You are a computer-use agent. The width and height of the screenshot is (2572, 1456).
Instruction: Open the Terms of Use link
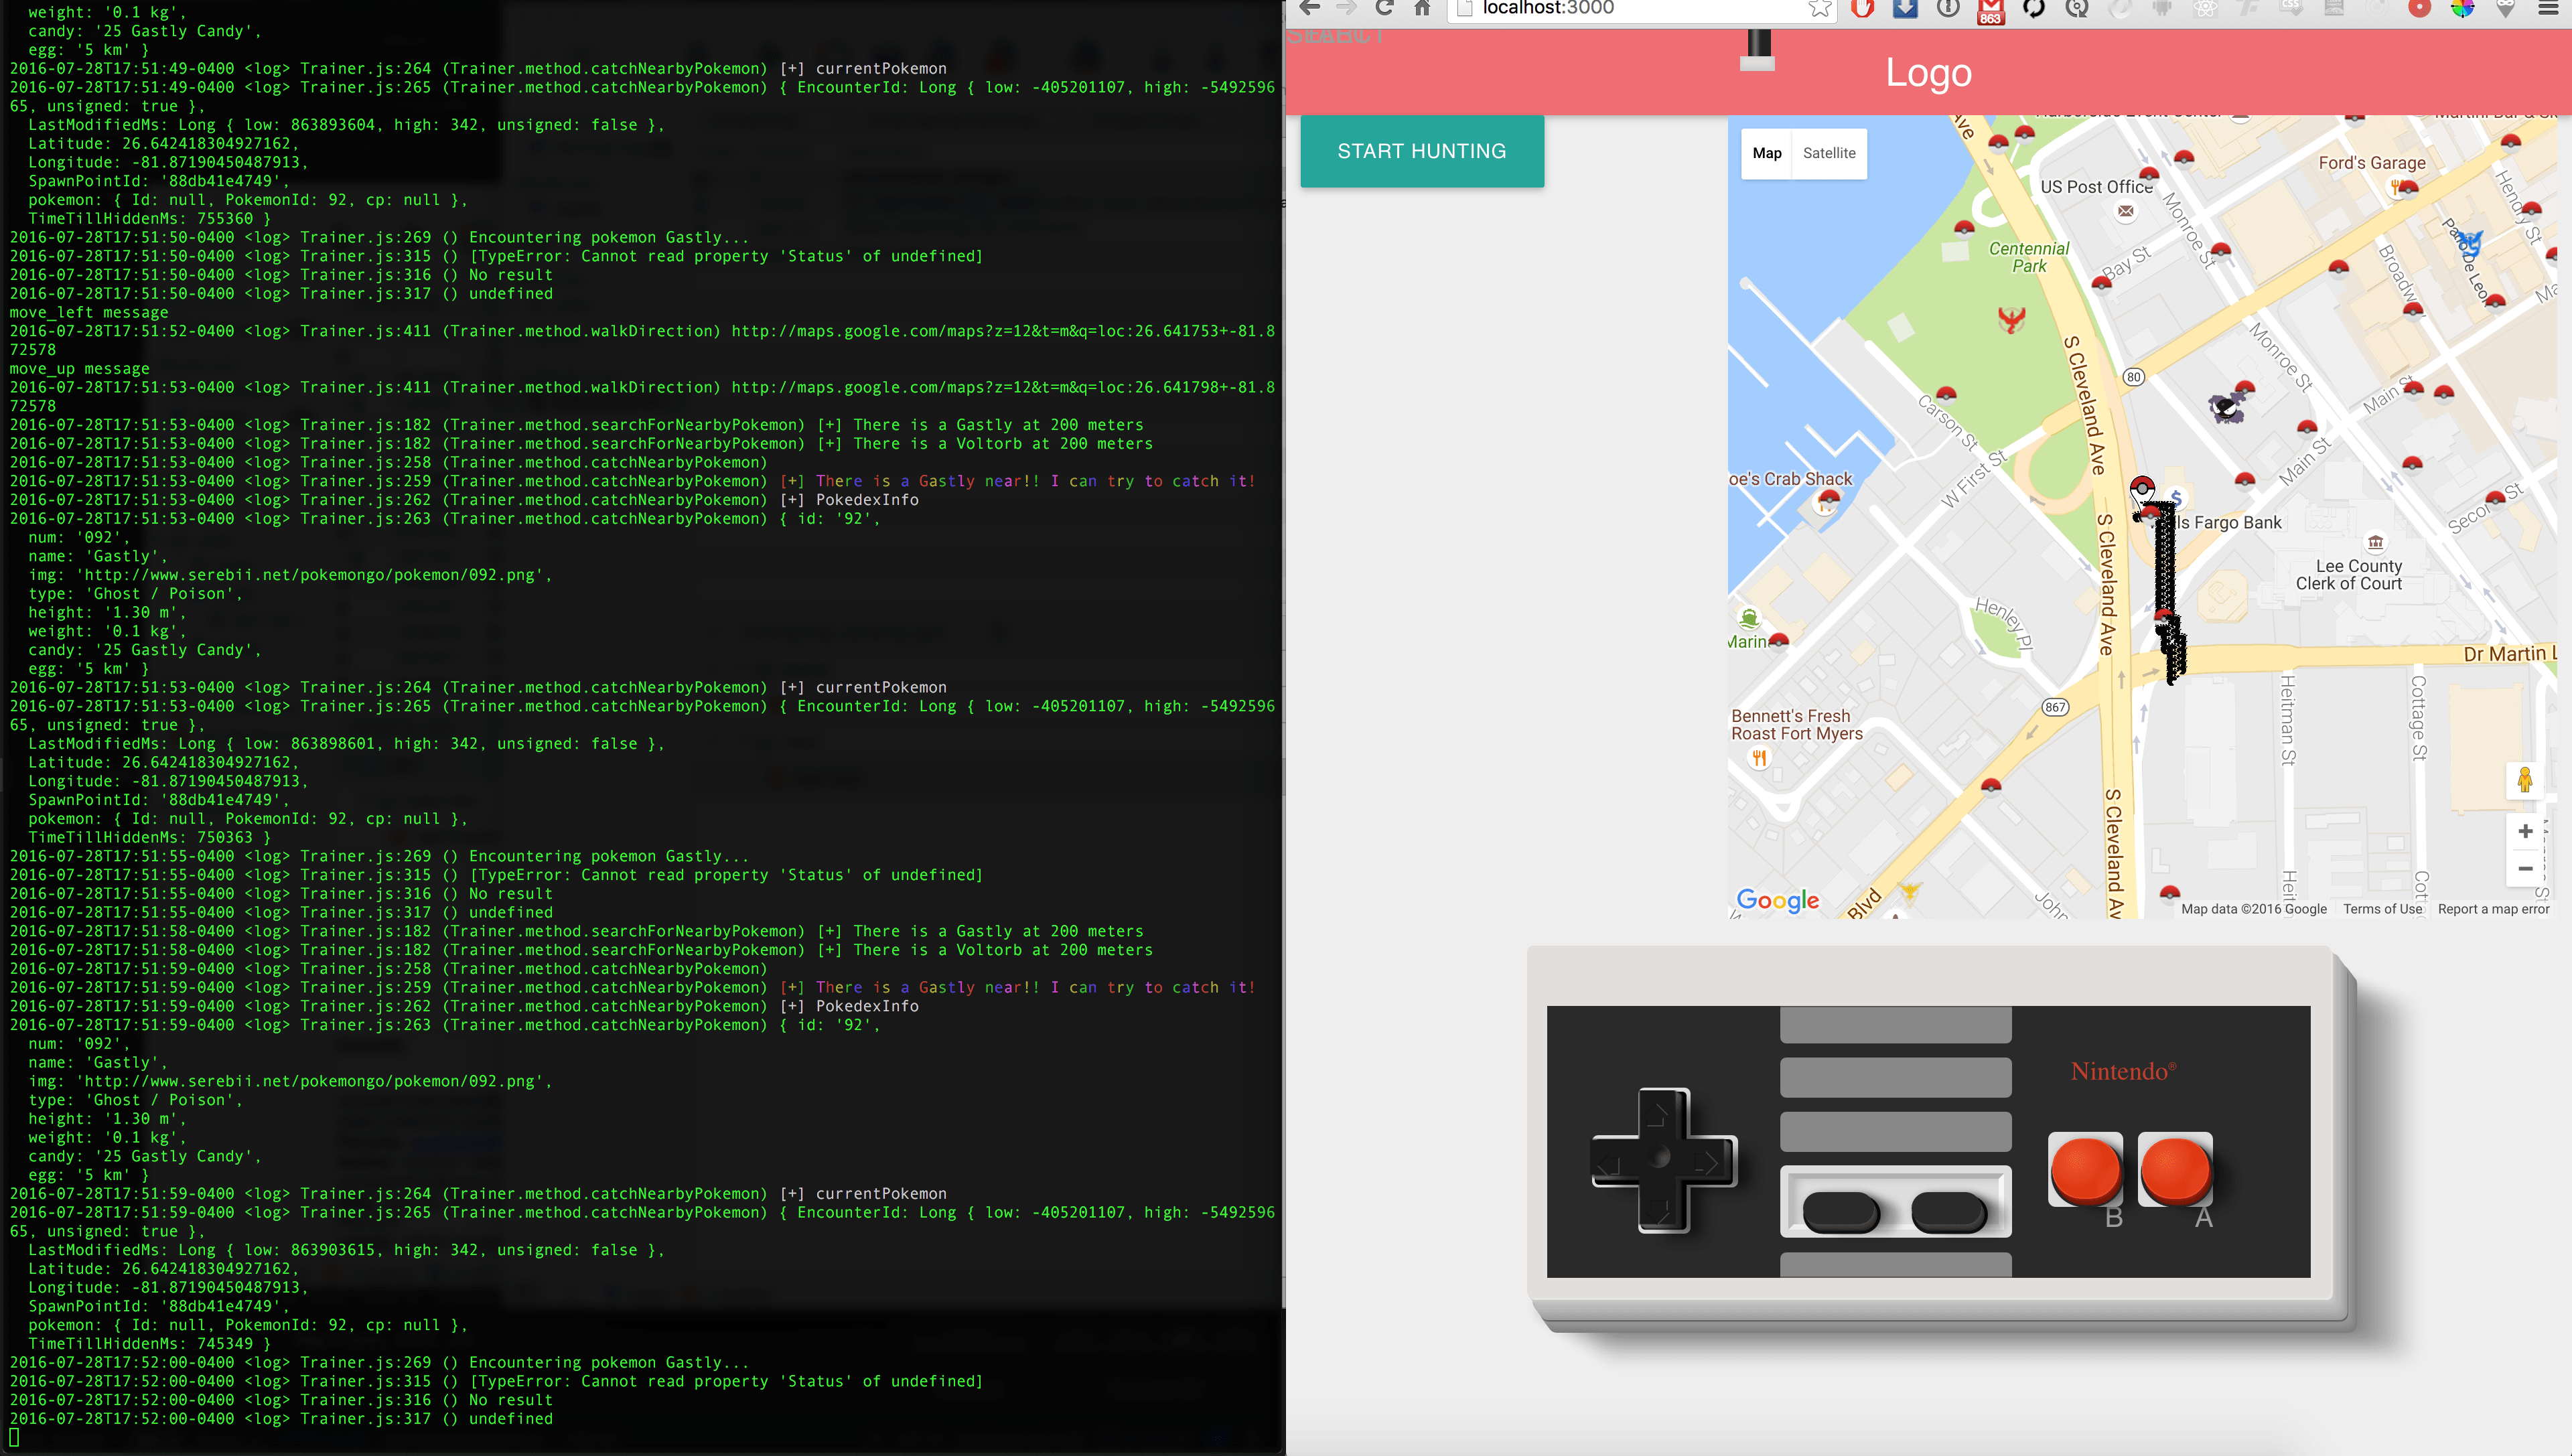tap(2382, 909)
